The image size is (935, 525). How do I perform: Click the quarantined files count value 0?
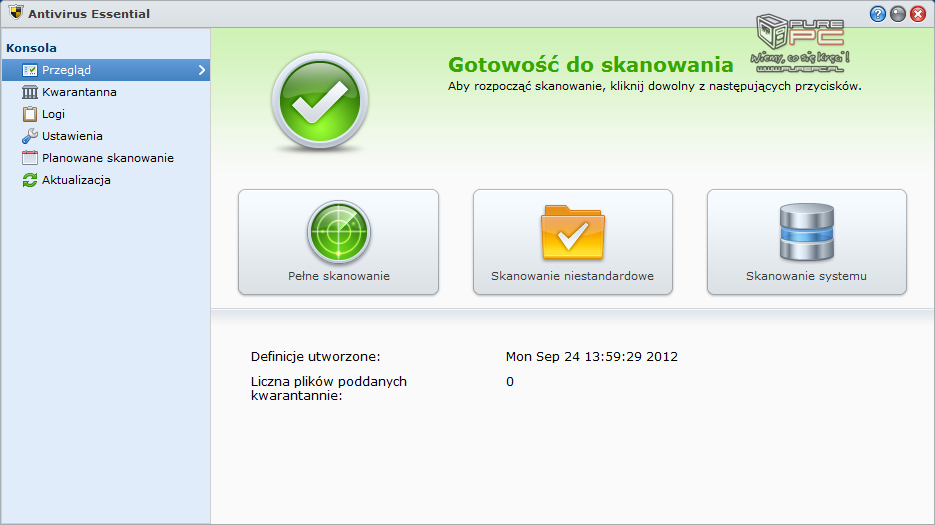pyautogui.click(x=510, y=381)
